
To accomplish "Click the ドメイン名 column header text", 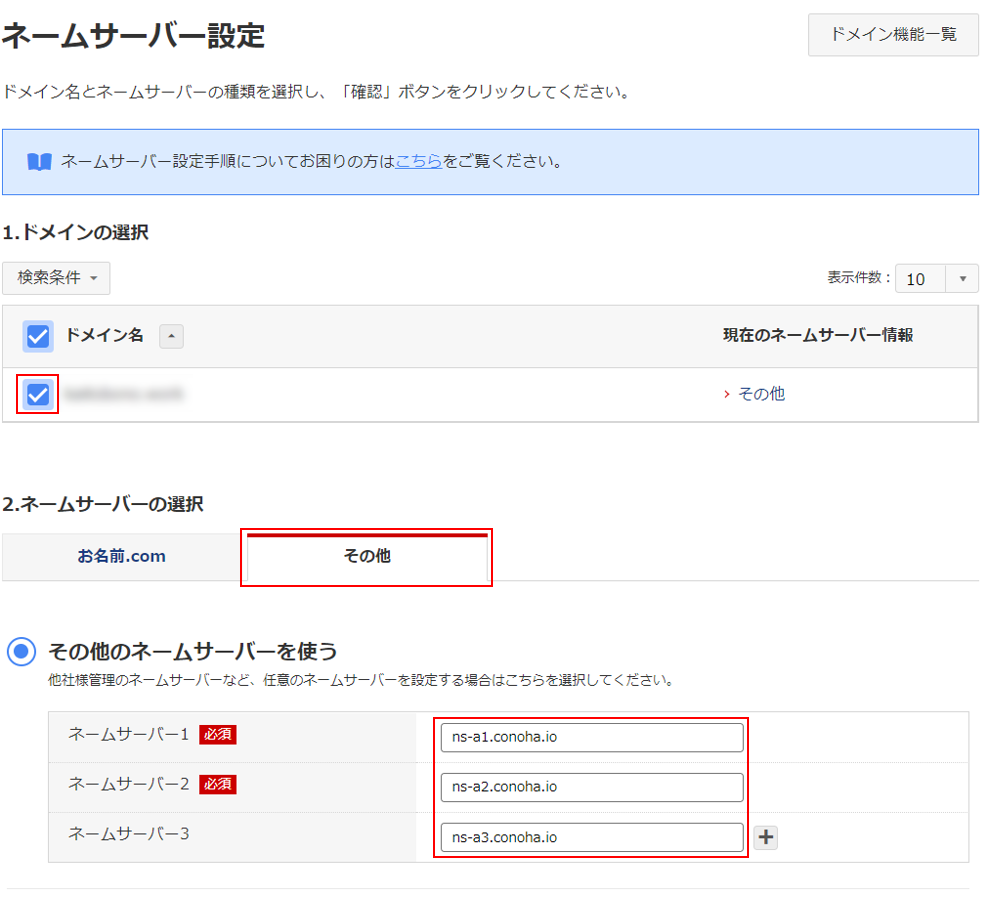I will pyautogui.click(x=105, y=335).
